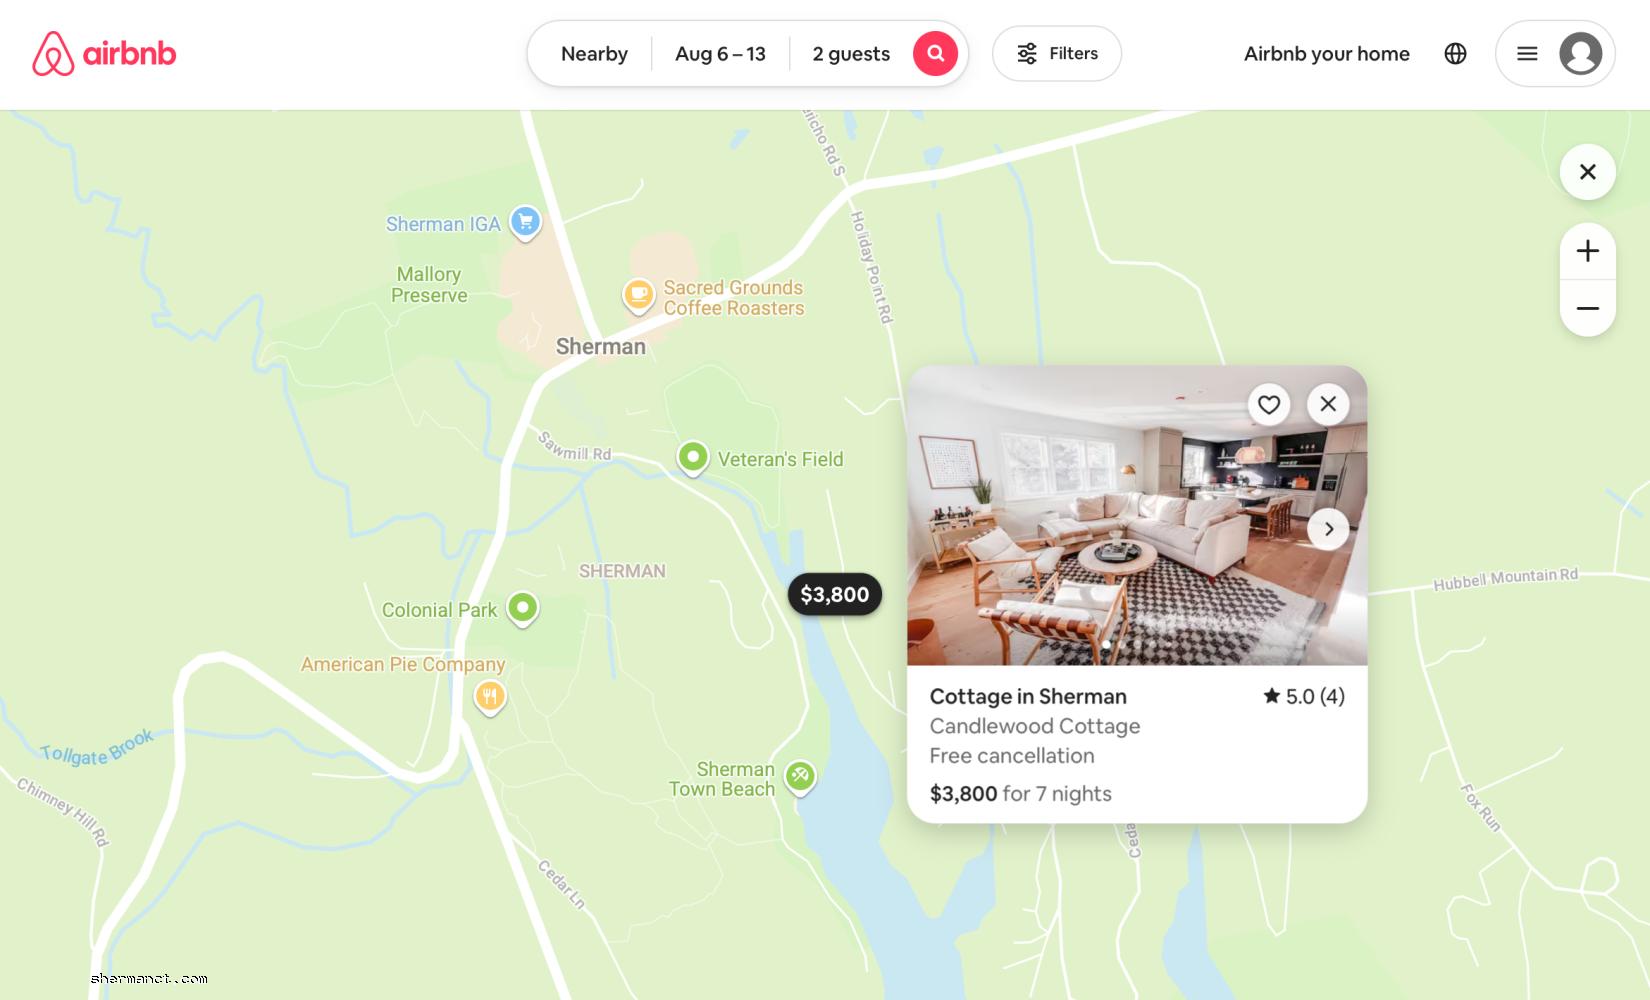
Task: Zoom in on the map
Action: tap(1588, 251)
